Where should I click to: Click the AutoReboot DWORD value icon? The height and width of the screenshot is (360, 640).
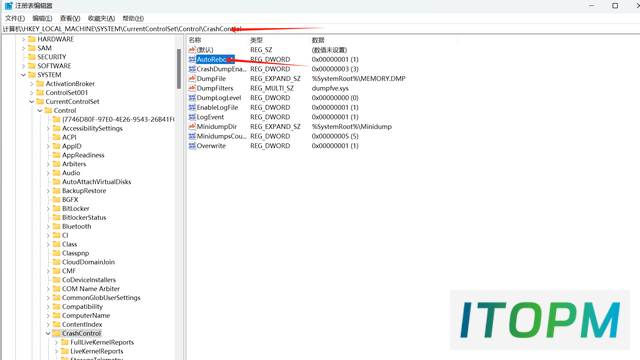192,60
